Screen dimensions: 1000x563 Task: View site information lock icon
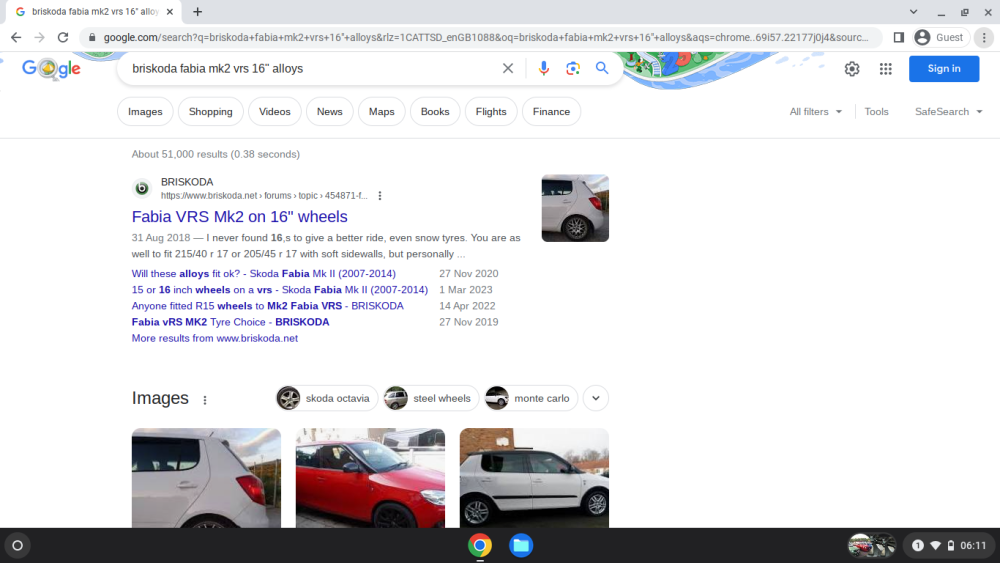[92, 38]
